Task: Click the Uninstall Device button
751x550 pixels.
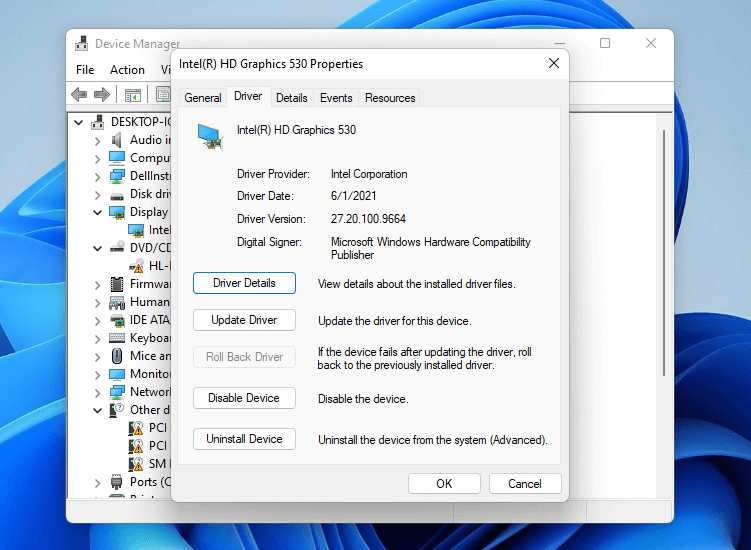Action: click(x=244, y=439)
